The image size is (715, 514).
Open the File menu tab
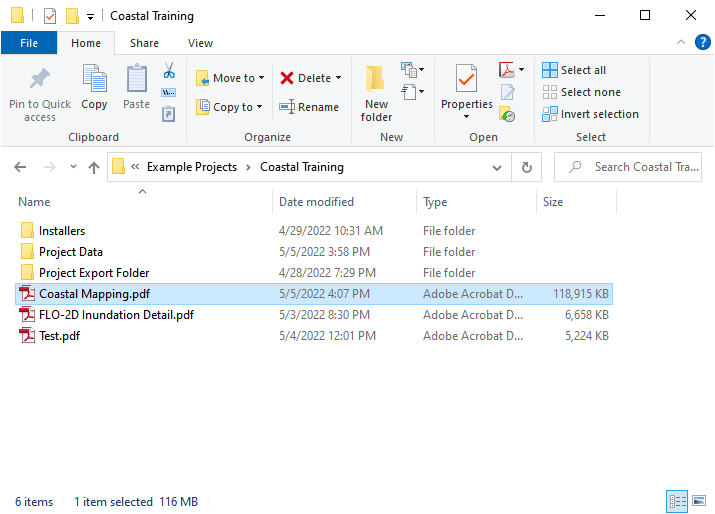coord(29,43)
